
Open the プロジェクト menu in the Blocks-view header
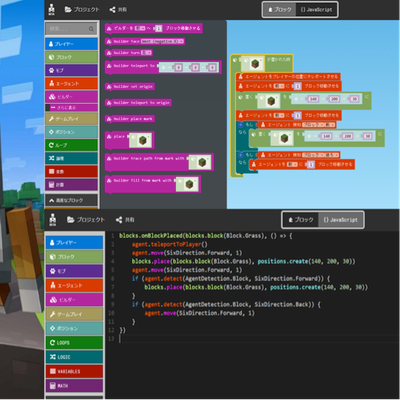(x=82, y=10)
